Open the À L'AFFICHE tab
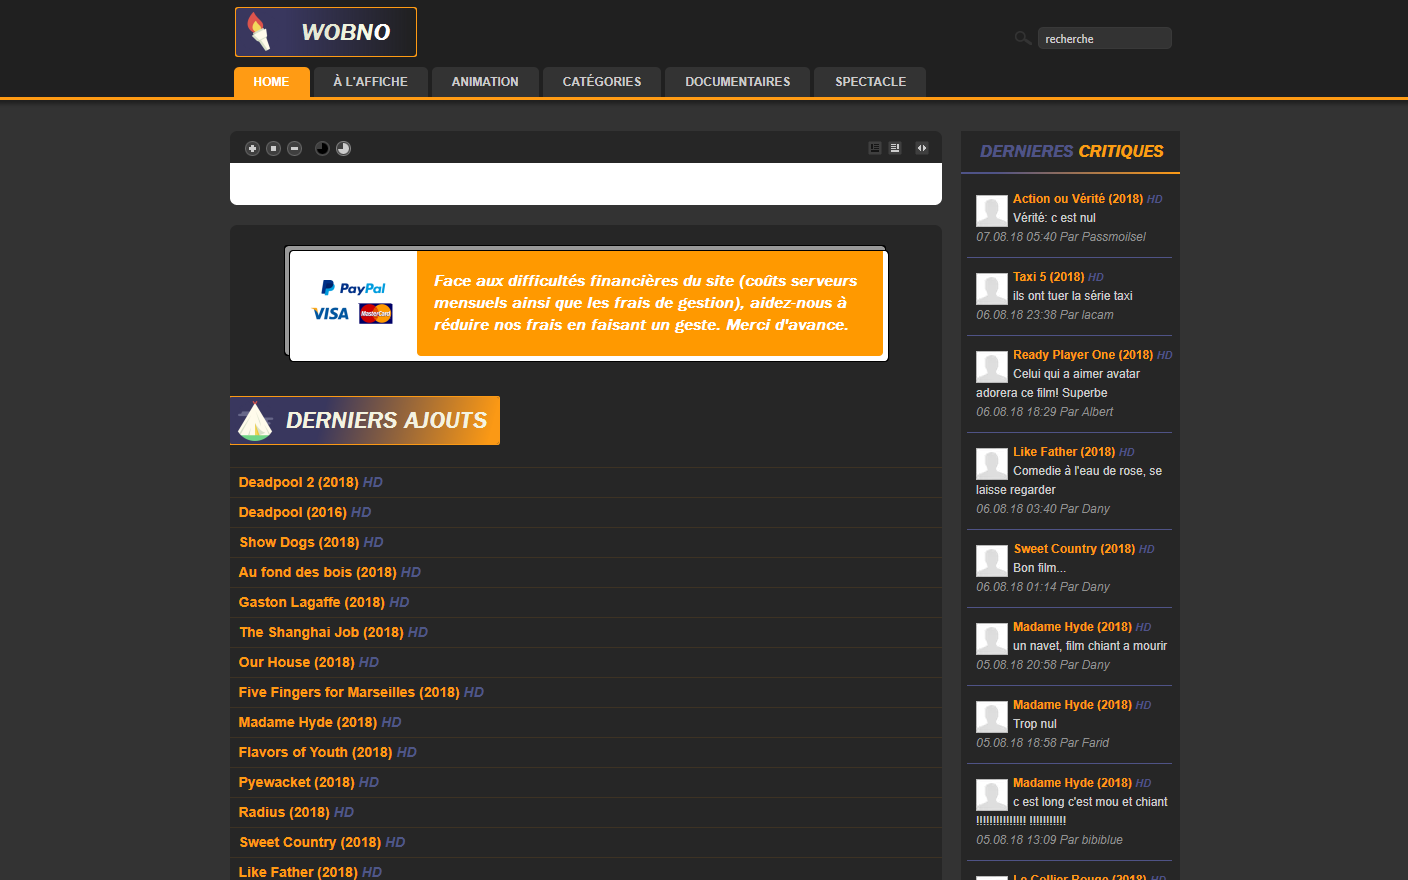Image resolution: width=1408 pixels, height=880 pixels. (371, 82)
